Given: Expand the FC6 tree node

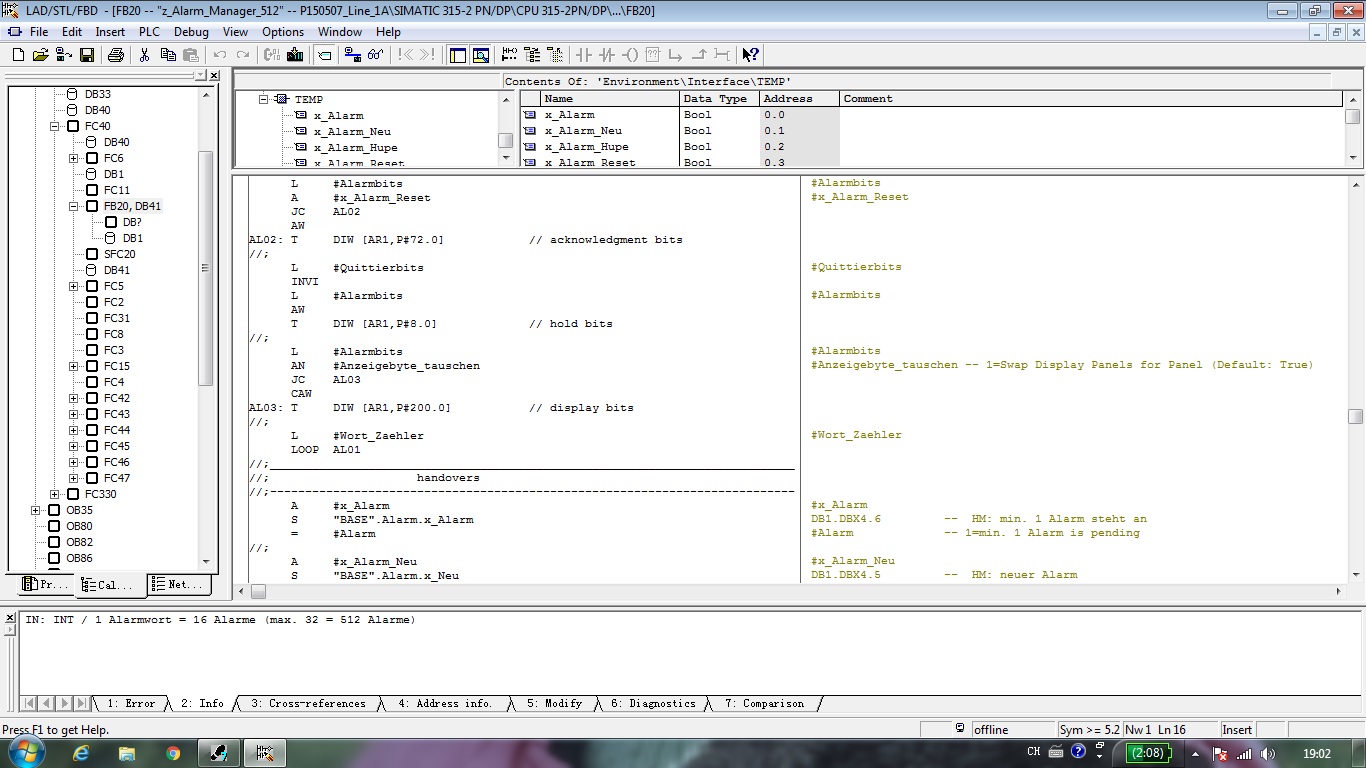Looking at the screenshot, I should point(74,158).
